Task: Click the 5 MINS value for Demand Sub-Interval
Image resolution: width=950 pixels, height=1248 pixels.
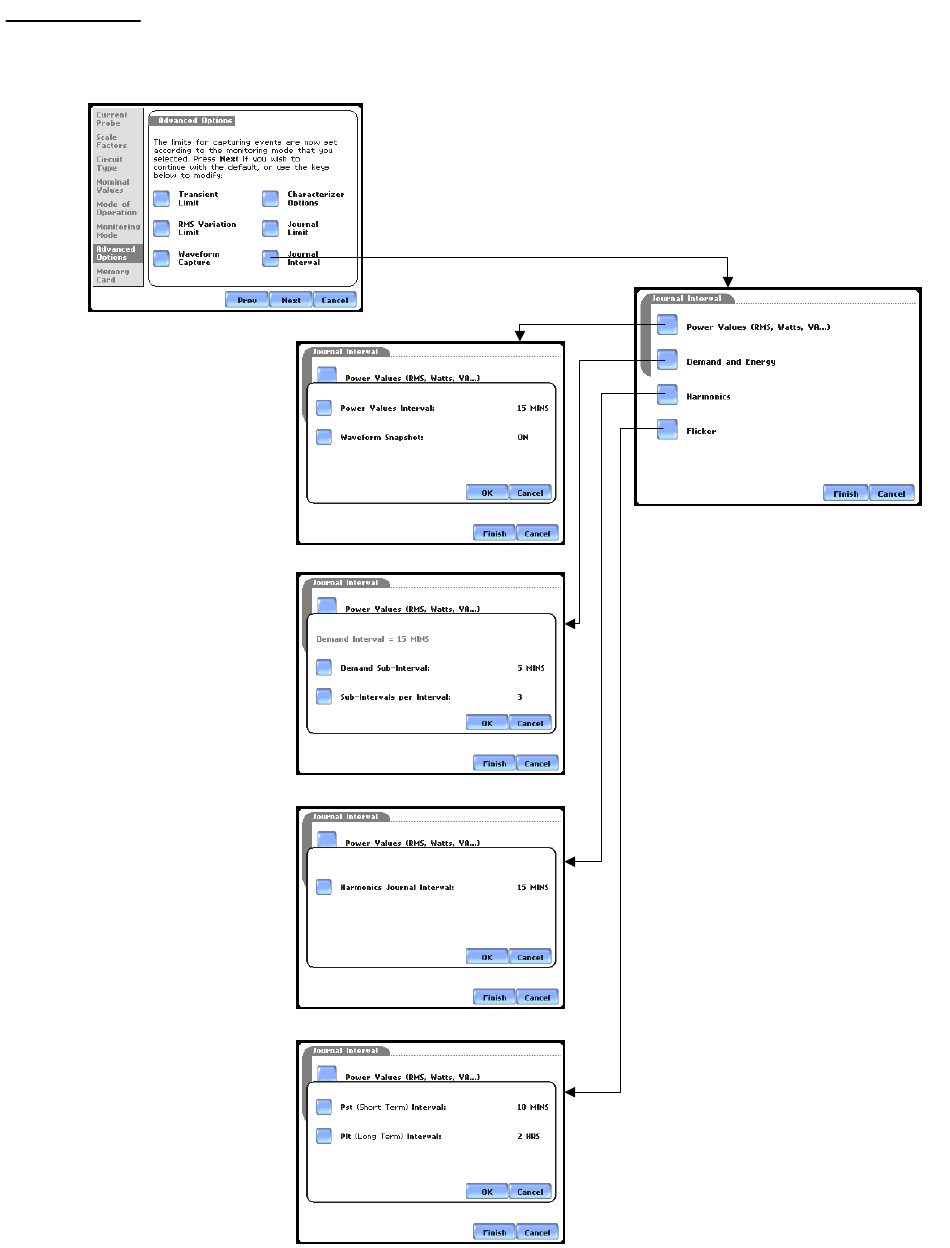Action: (x=531, y=668)
